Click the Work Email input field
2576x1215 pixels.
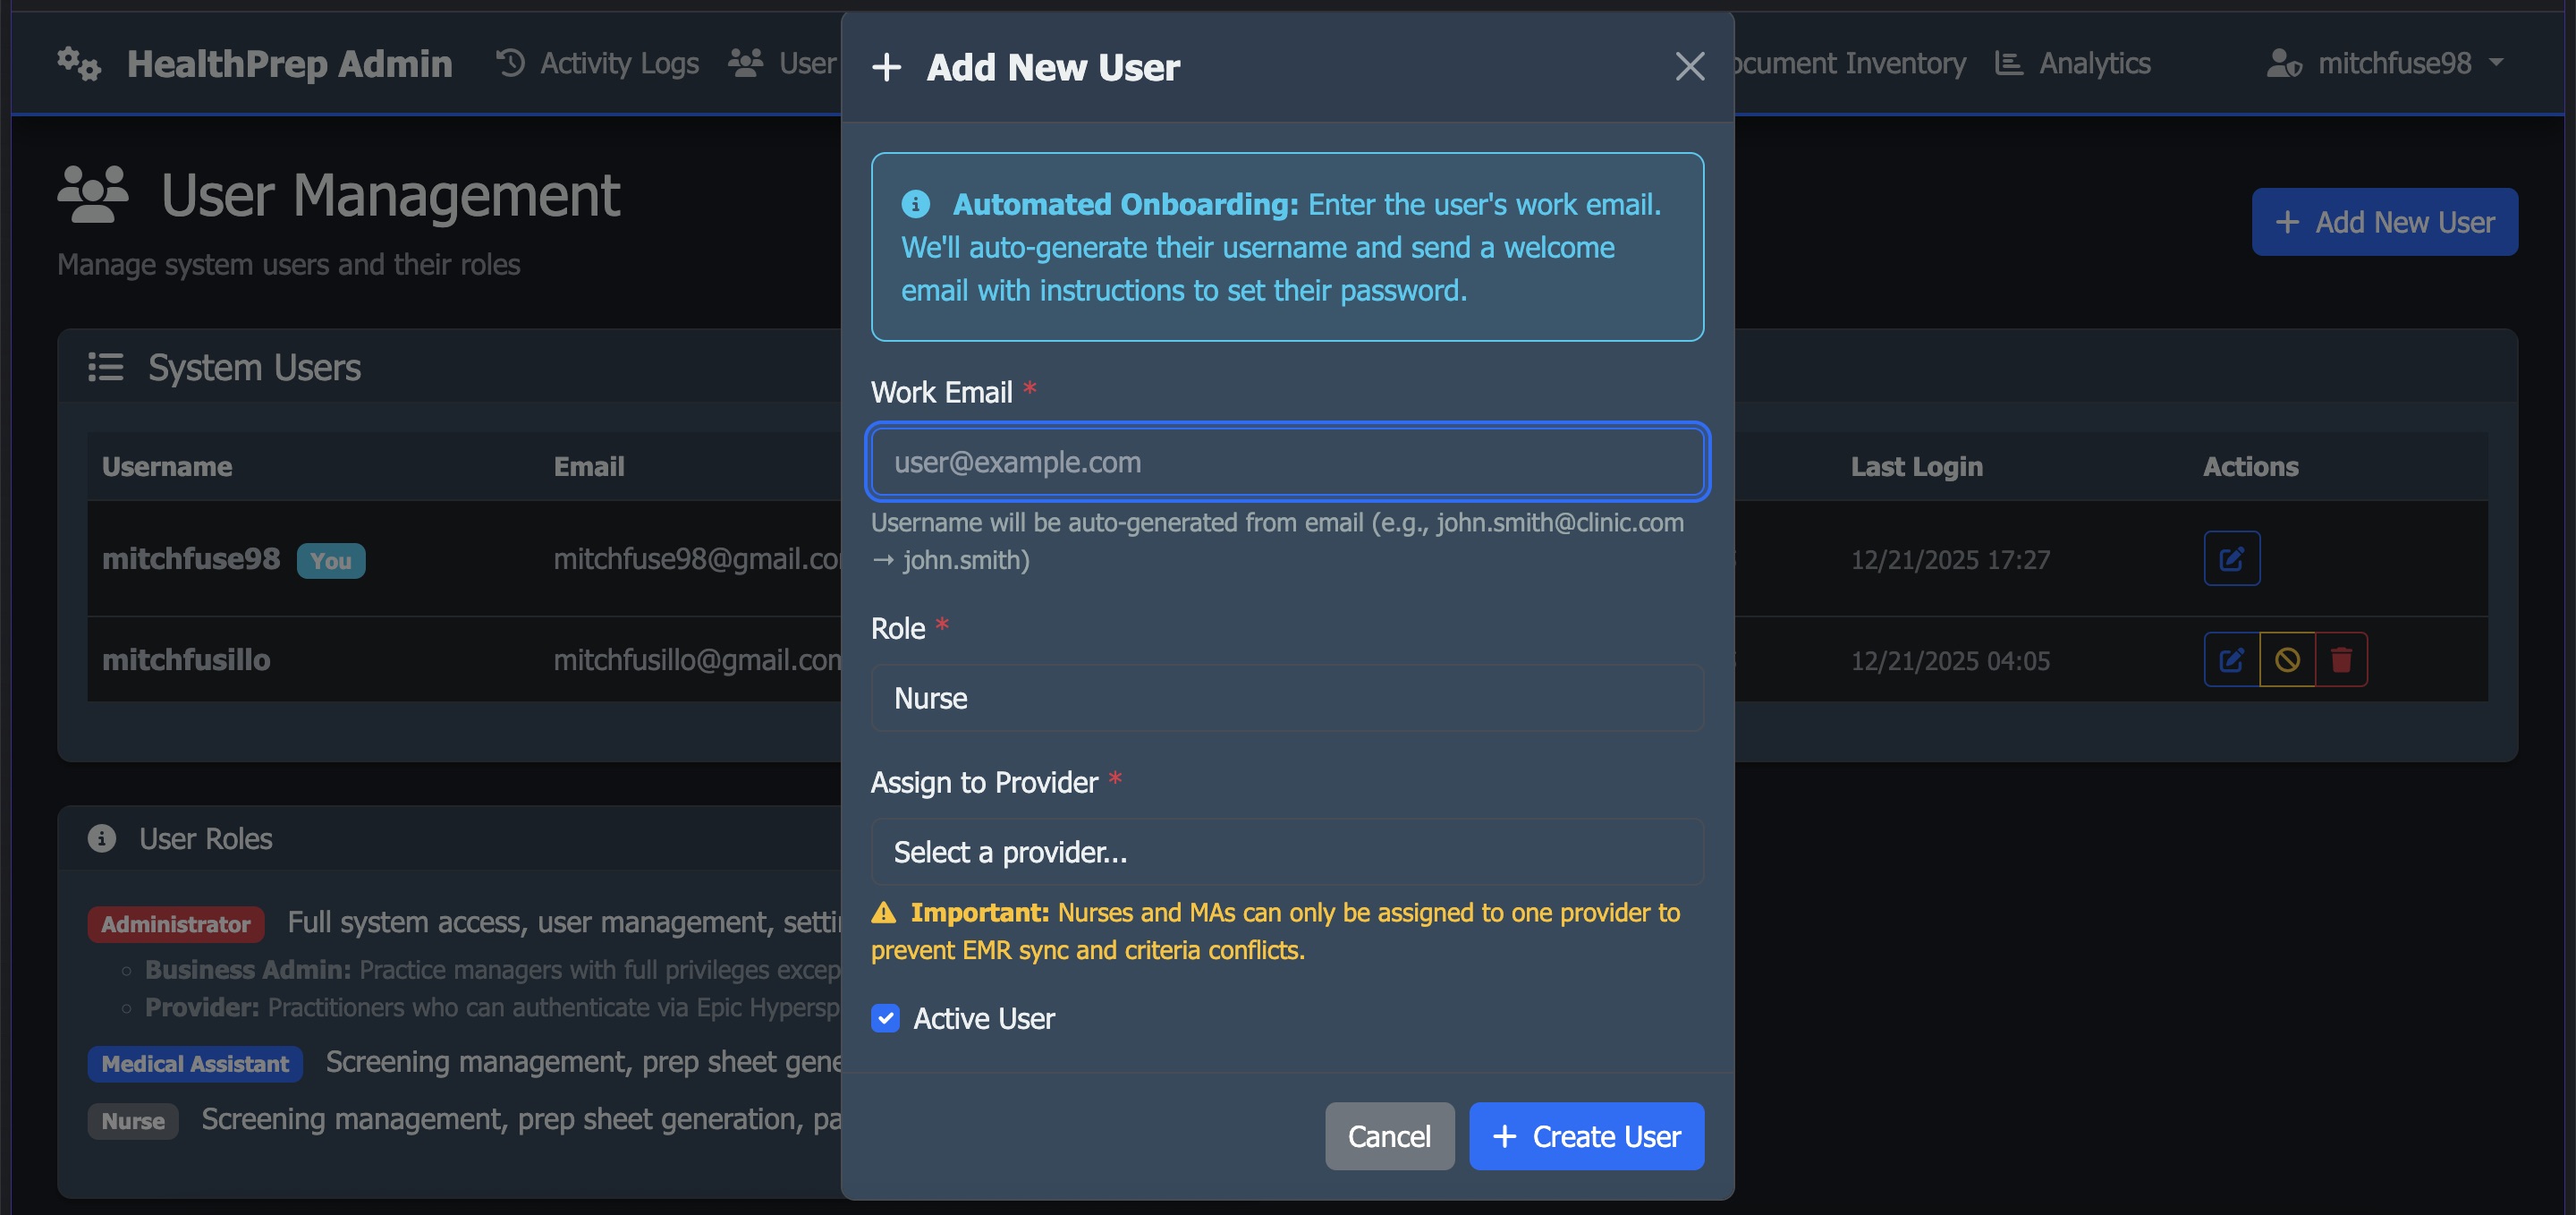(1286, 461)
